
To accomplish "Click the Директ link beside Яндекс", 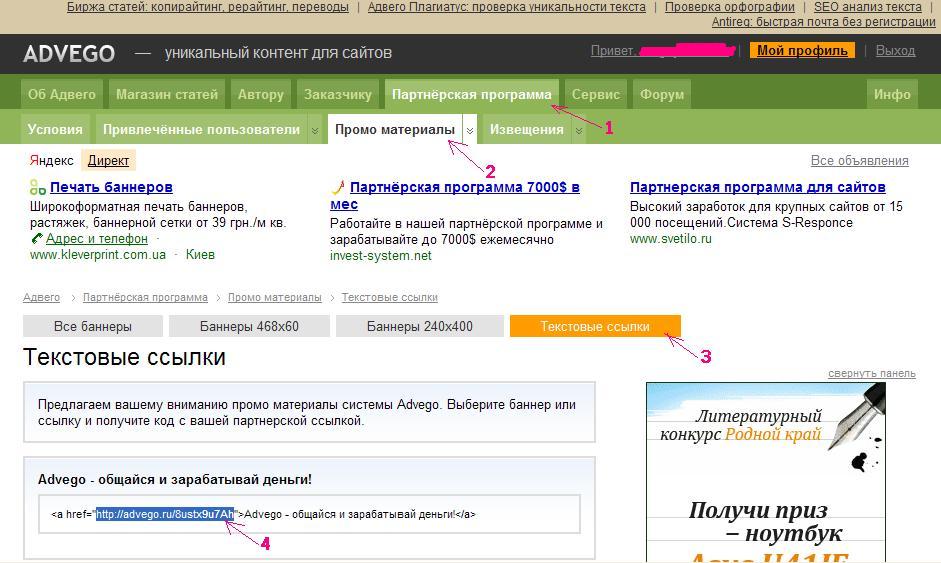I will [x=109, y=160].
